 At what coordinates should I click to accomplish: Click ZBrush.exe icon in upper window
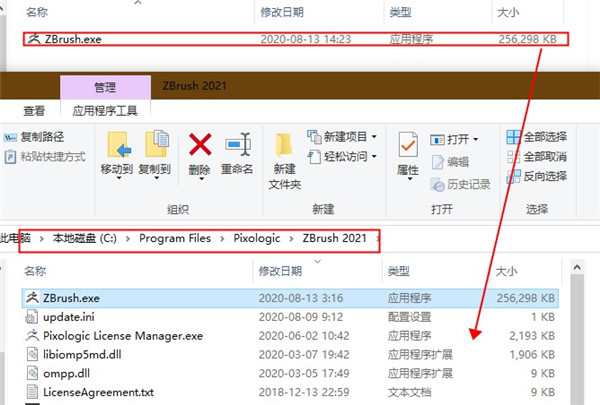34,39
